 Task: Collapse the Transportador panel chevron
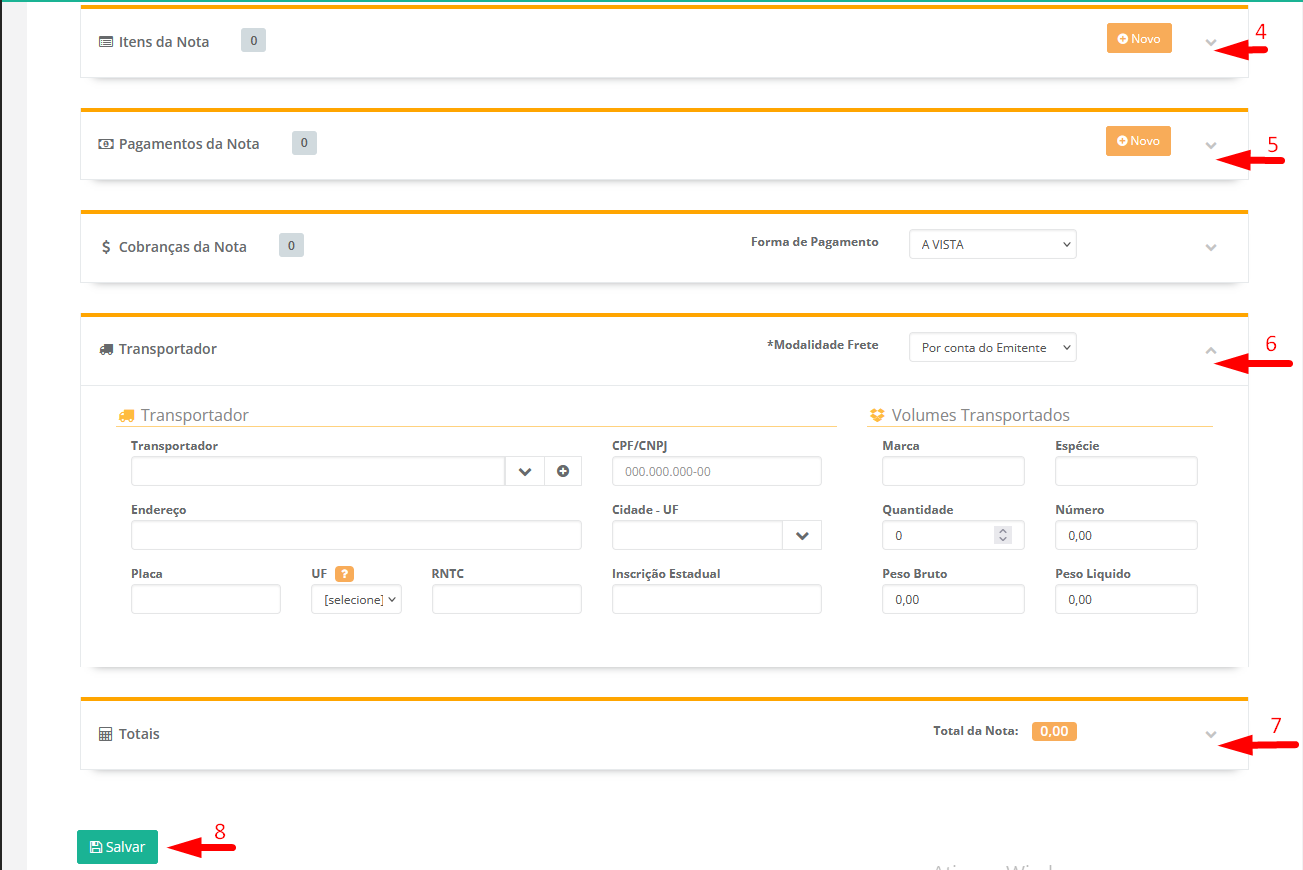tap(1211, 350)
